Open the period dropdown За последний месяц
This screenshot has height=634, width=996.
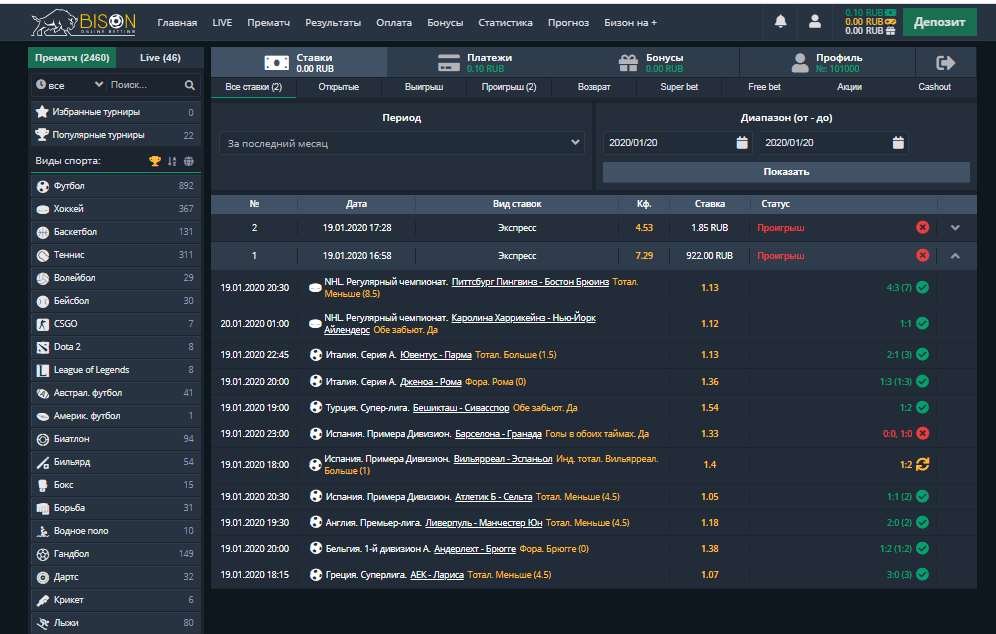click(401, 143)
